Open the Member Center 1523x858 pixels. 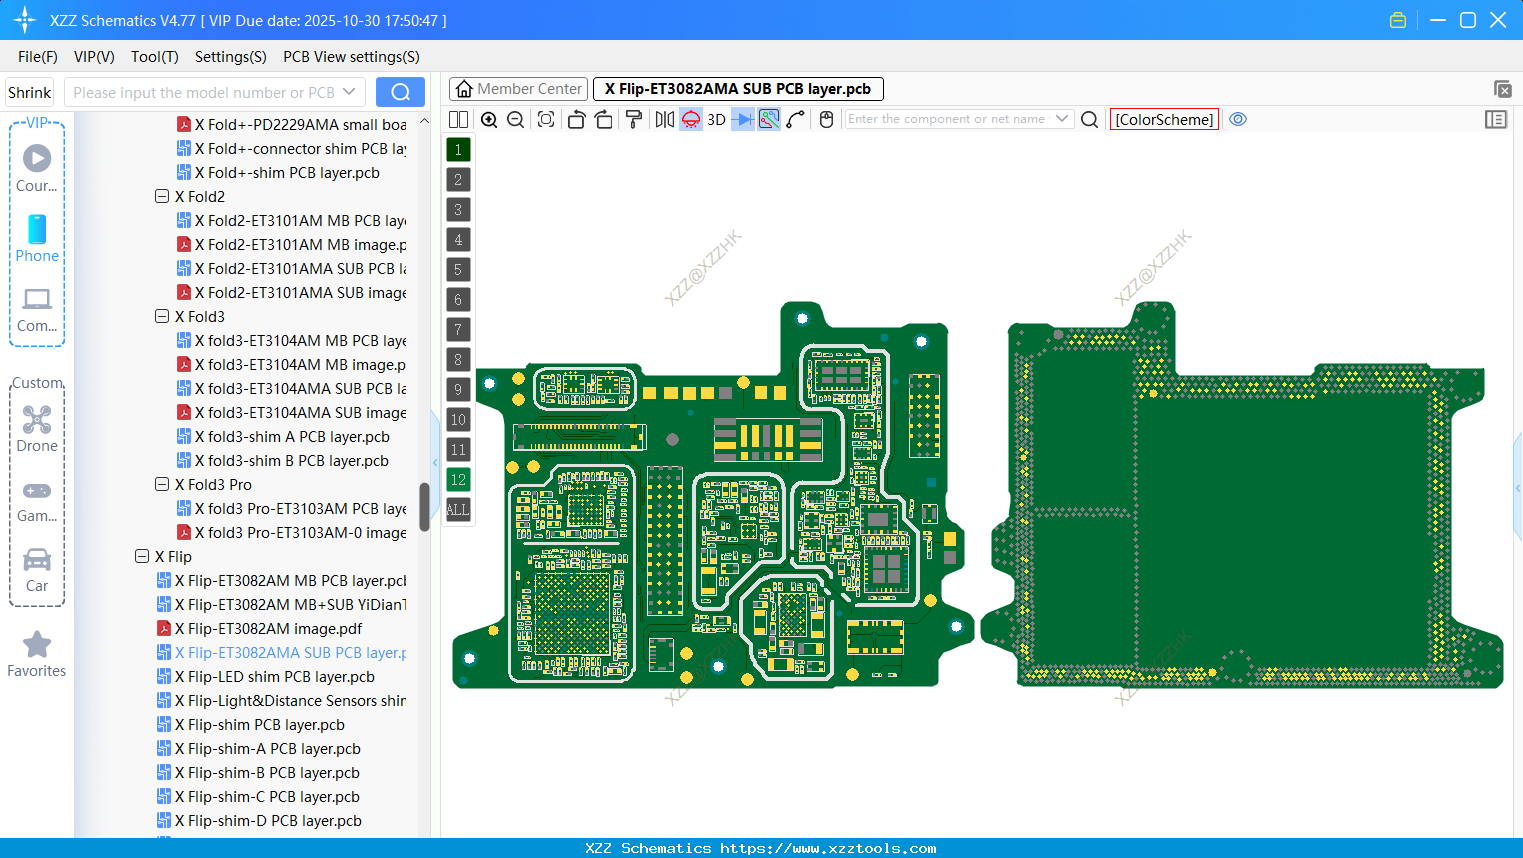(517, 88)
